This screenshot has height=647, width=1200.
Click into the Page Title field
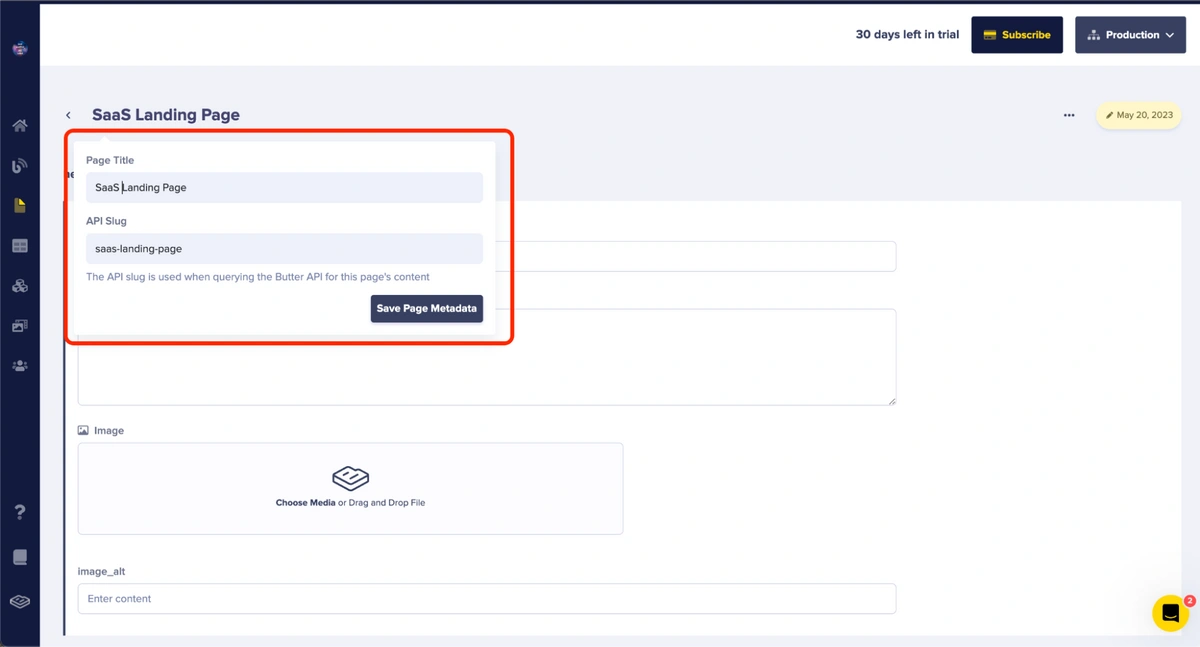click(x=284, y=187)
